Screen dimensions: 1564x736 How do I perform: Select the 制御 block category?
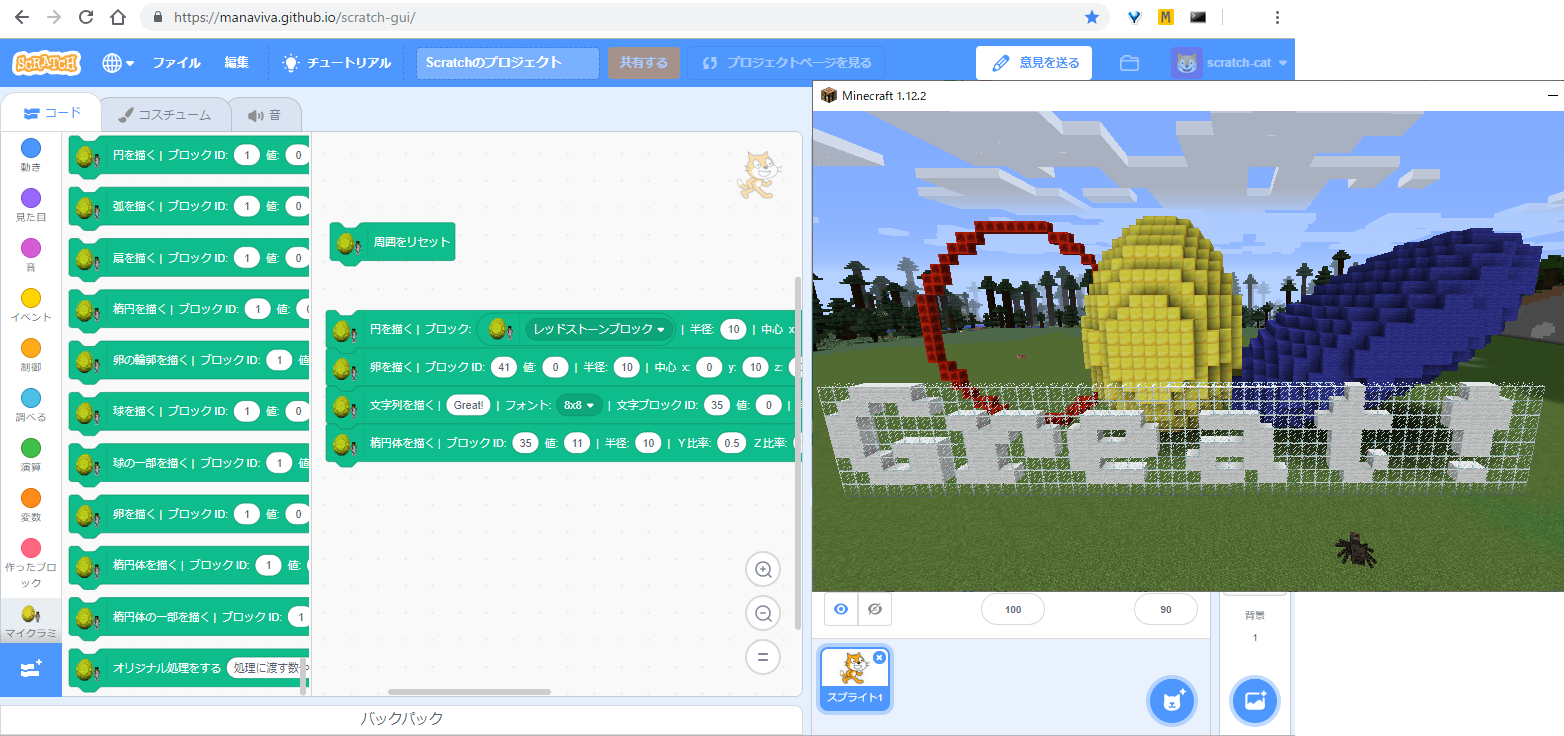pyautogui.click(x=31, y=356)
